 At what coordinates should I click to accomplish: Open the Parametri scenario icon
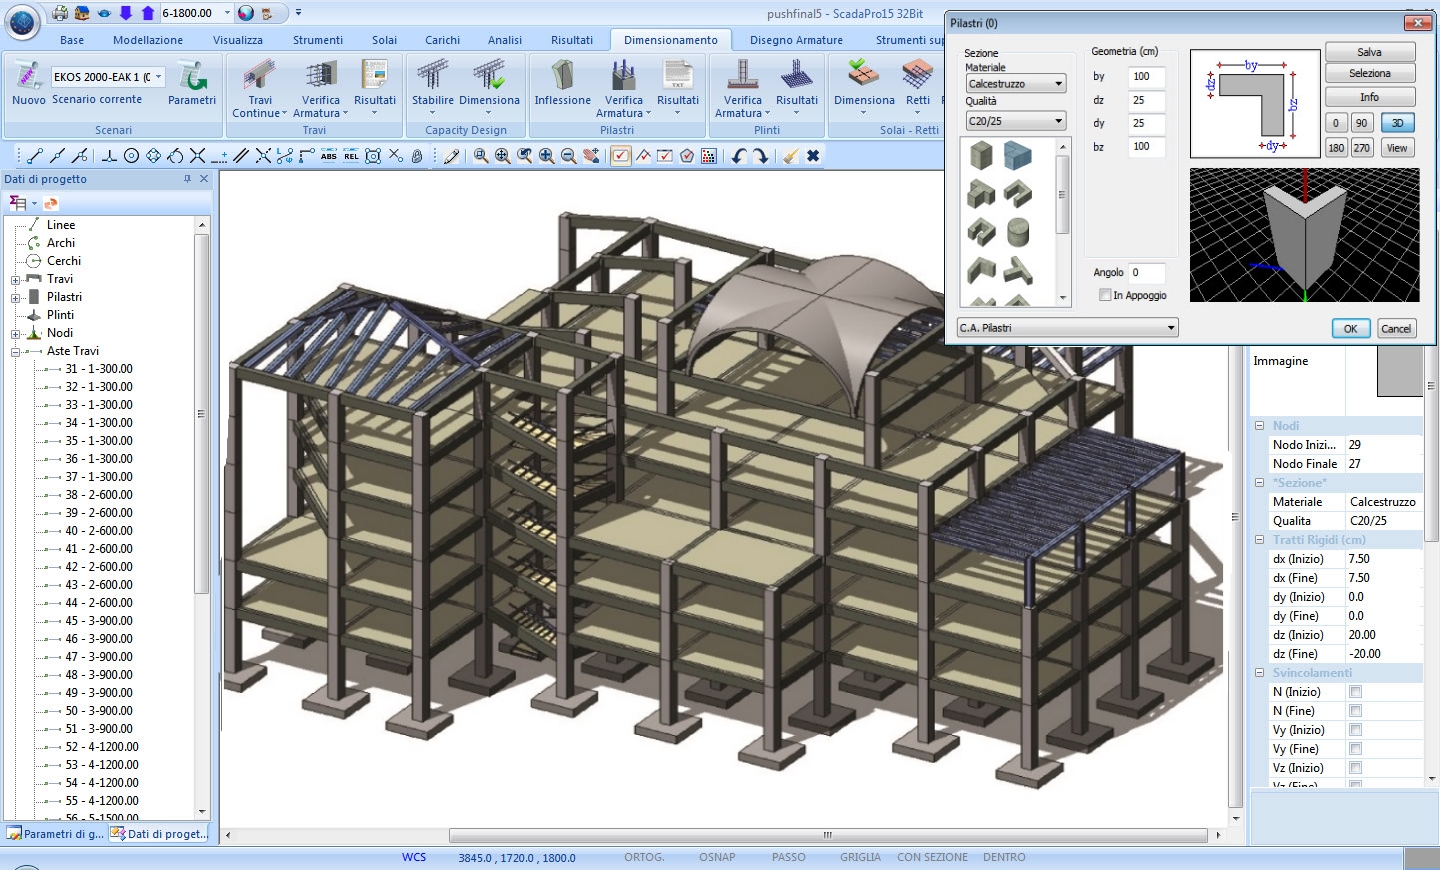(192, 76)
